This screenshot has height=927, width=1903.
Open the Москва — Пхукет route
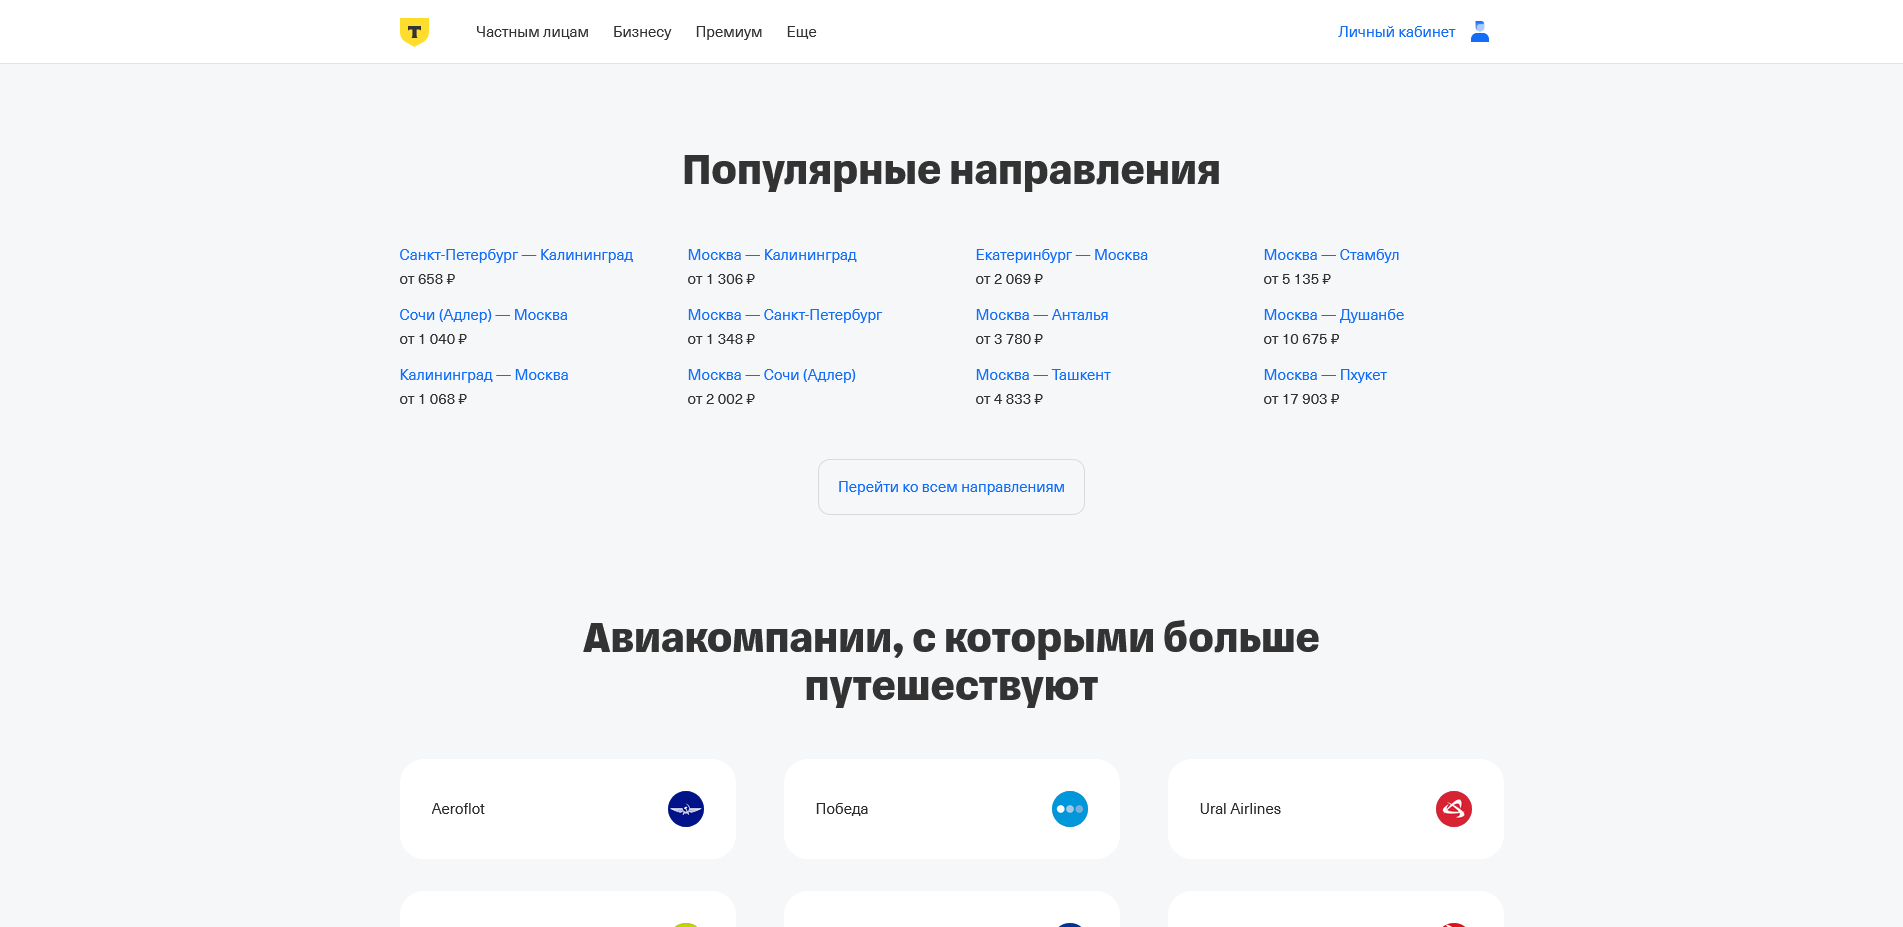[1324, 374]
